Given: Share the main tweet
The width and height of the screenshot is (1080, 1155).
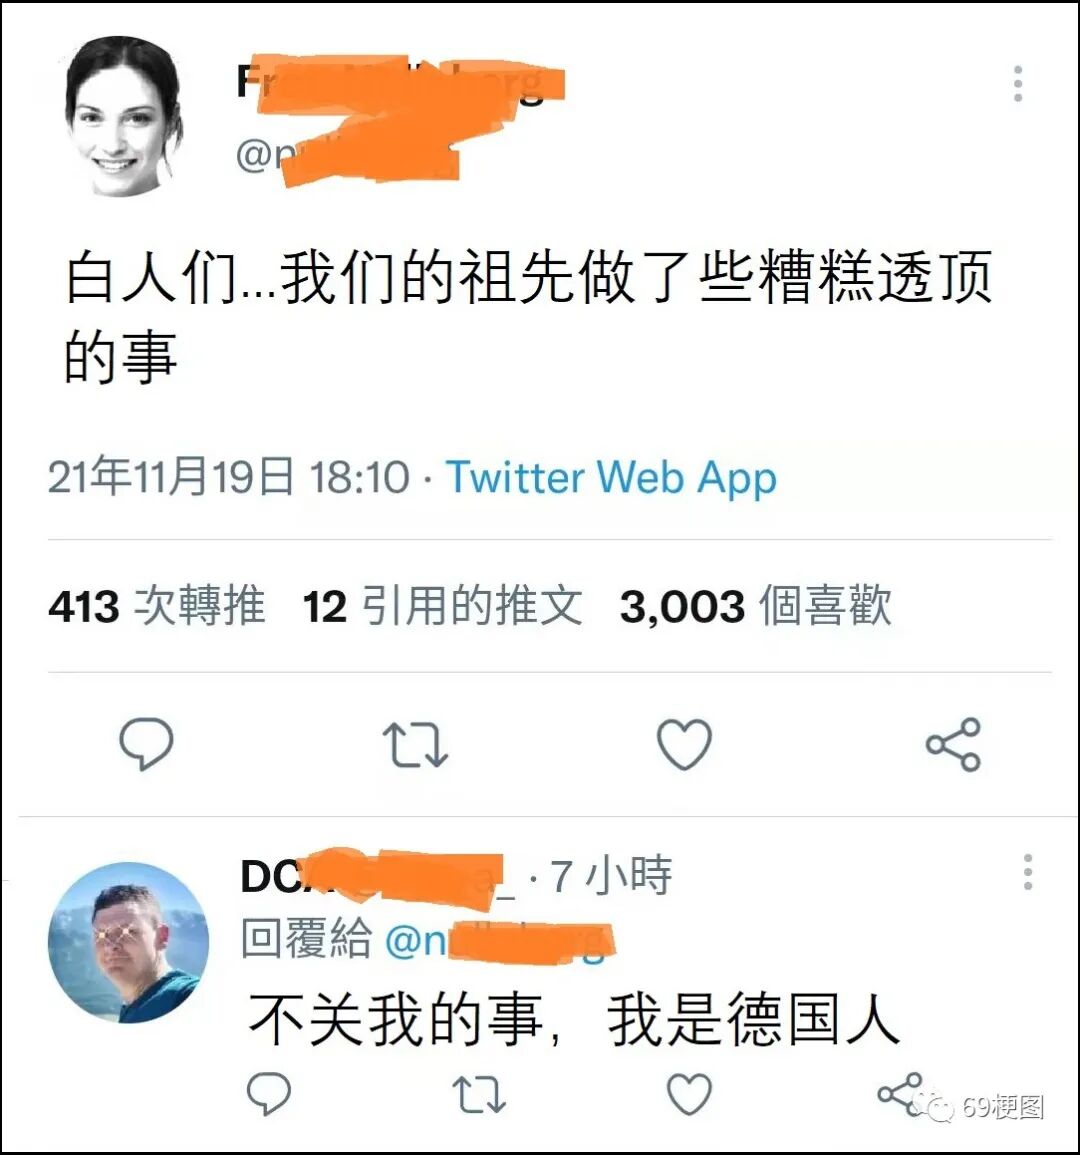Looking at the screenshot, I should coord(953,744).
